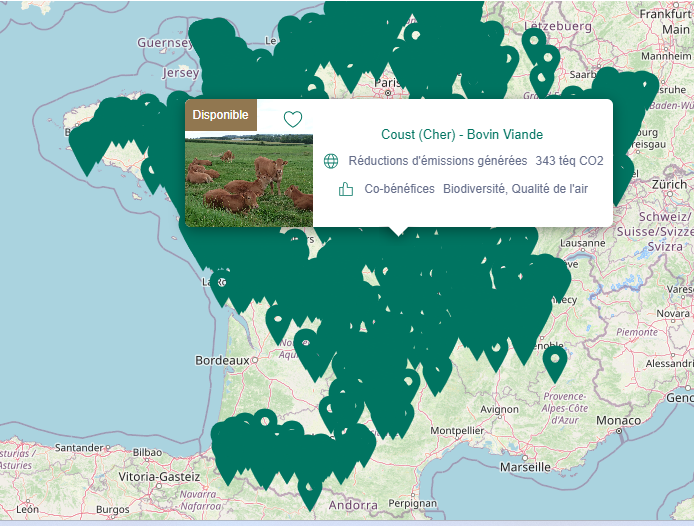This screenshot has height=526, width=694.
Task: Click the Burgos label on the map
Action: point(112,510)
